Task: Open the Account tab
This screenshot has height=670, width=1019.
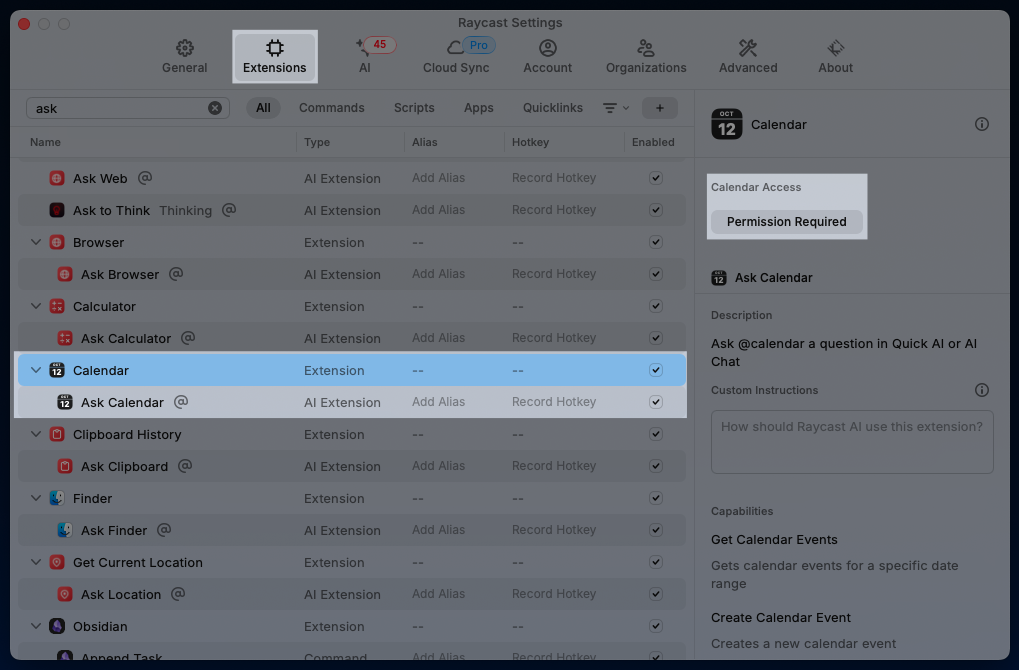Action: pos(547,57)
